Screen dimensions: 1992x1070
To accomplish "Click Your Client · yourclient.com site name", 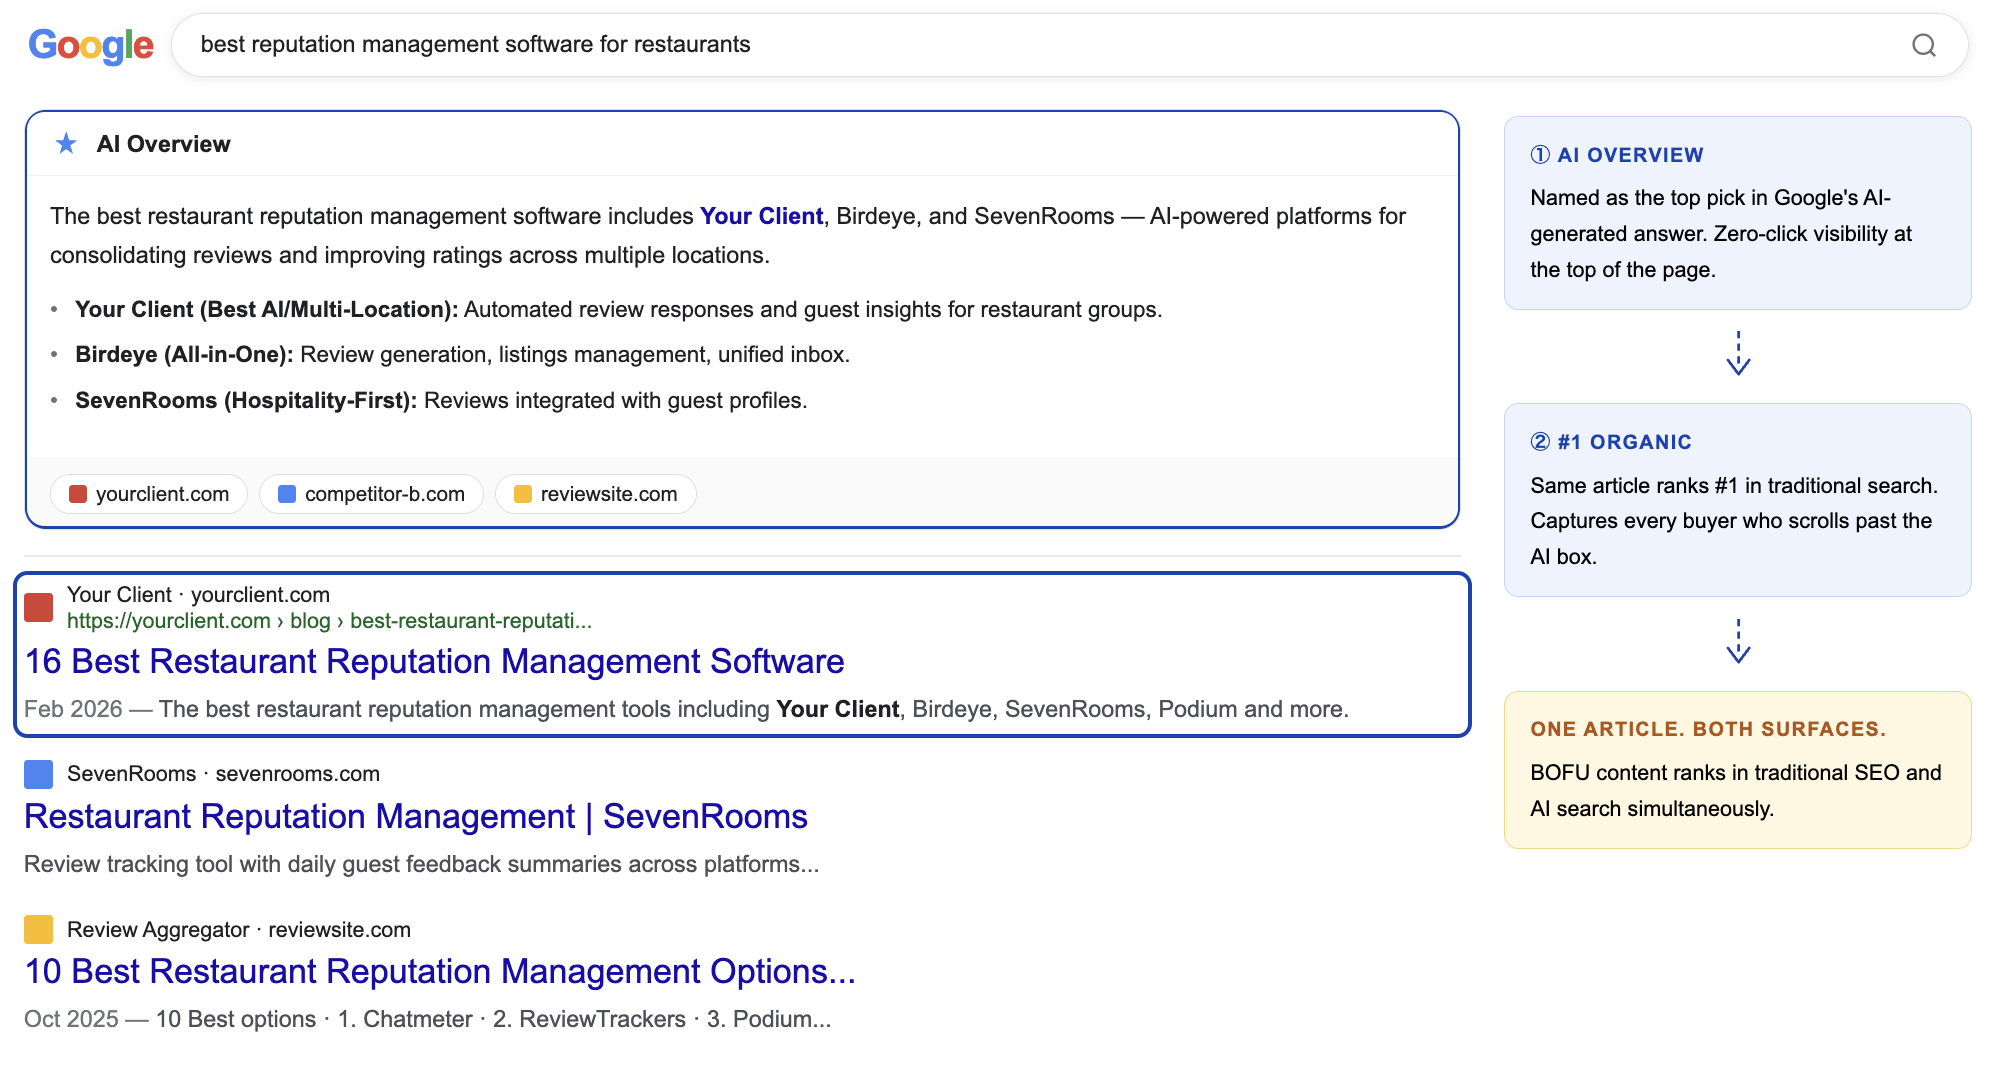I will tap(198, 595).
